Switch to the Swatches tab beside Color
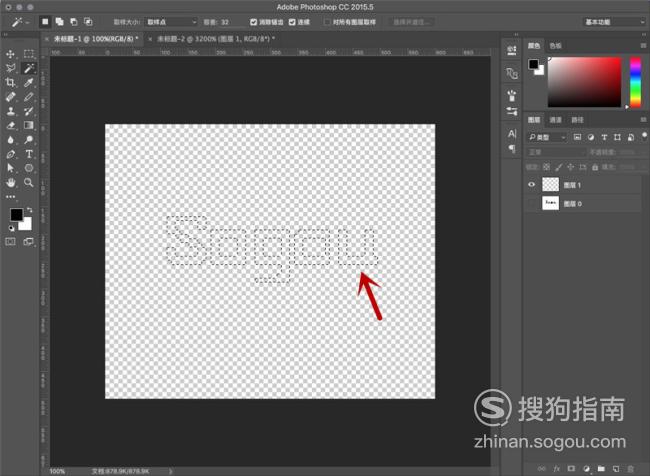 click(555, 46)
